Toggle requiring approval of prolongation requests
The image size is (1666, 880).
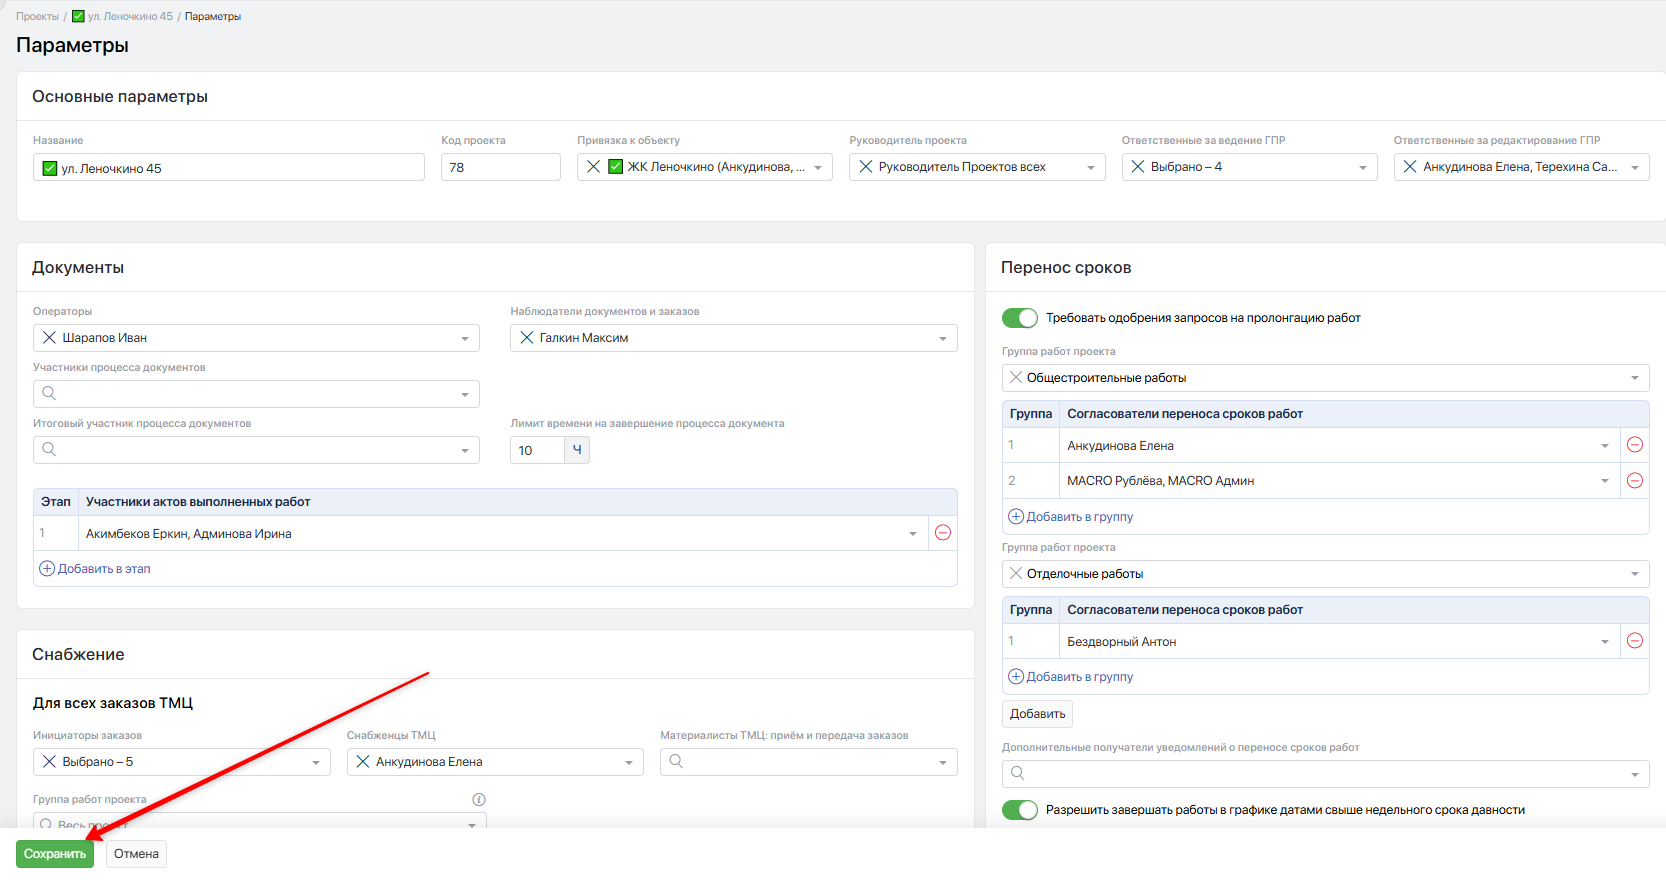[1020, 318]
